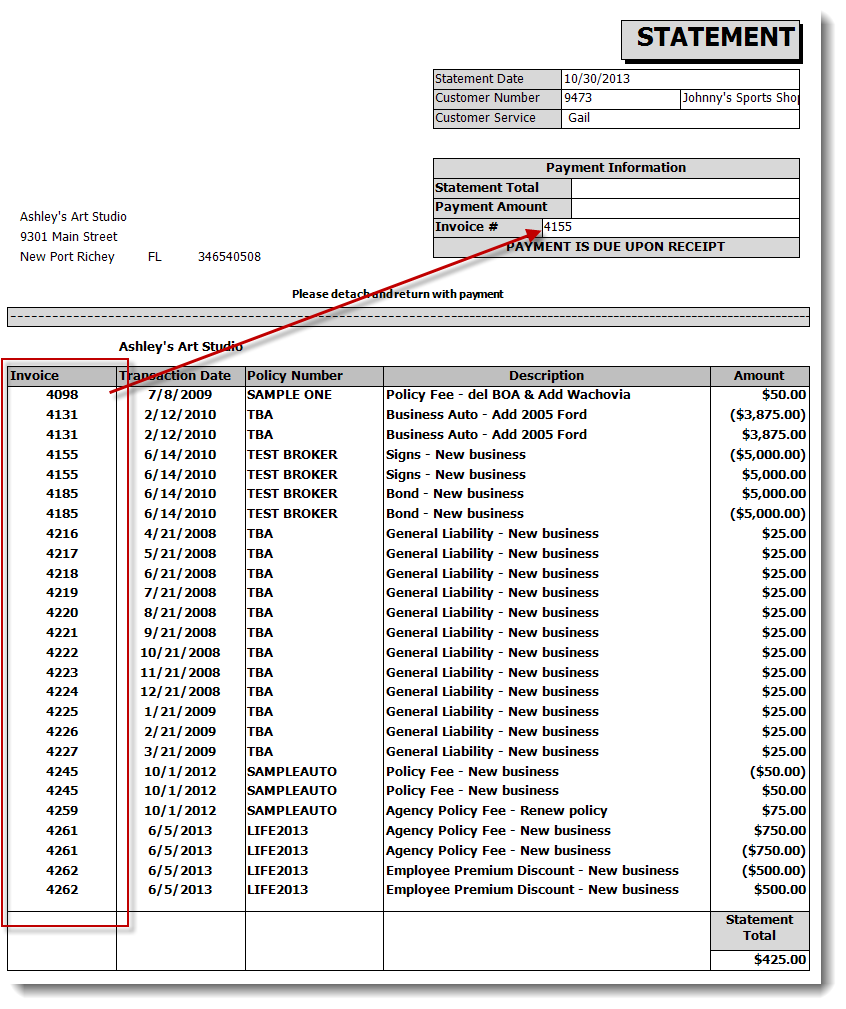Click transaction date 3/21/2009

[179, 752]
